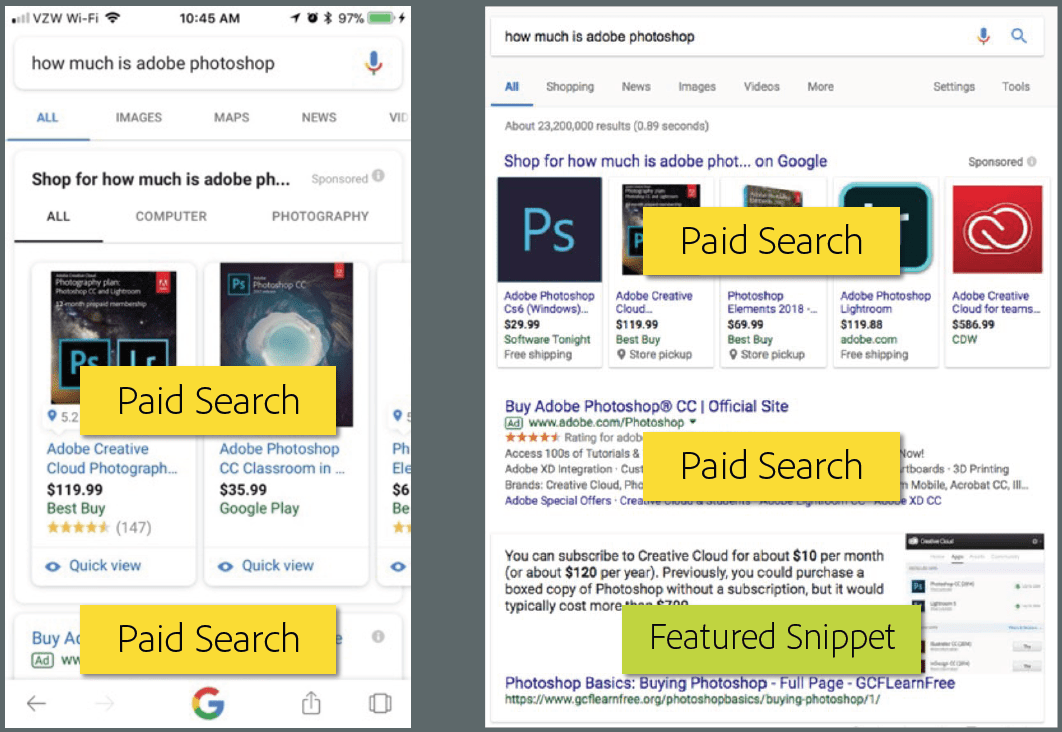Select the All tab on desktop results

click(x=511, y=87)
